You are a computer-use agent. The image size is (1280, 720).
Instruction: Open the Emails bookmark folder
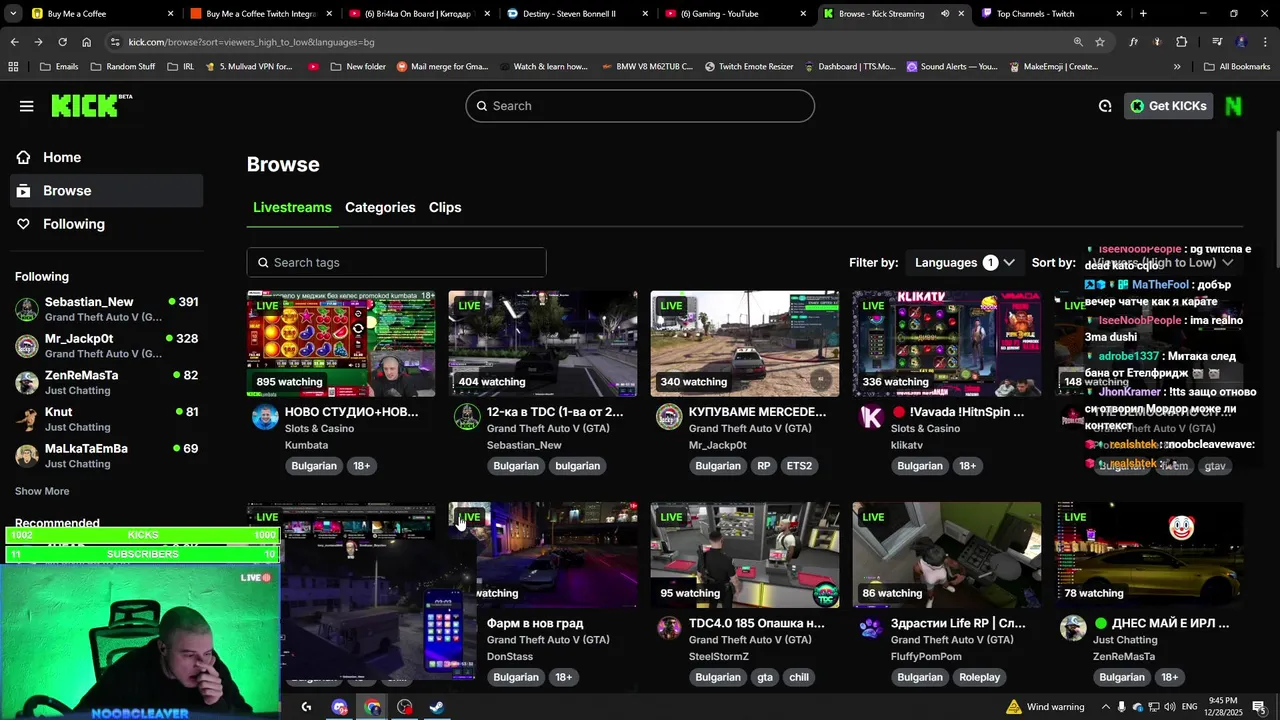tap(59, 67)
